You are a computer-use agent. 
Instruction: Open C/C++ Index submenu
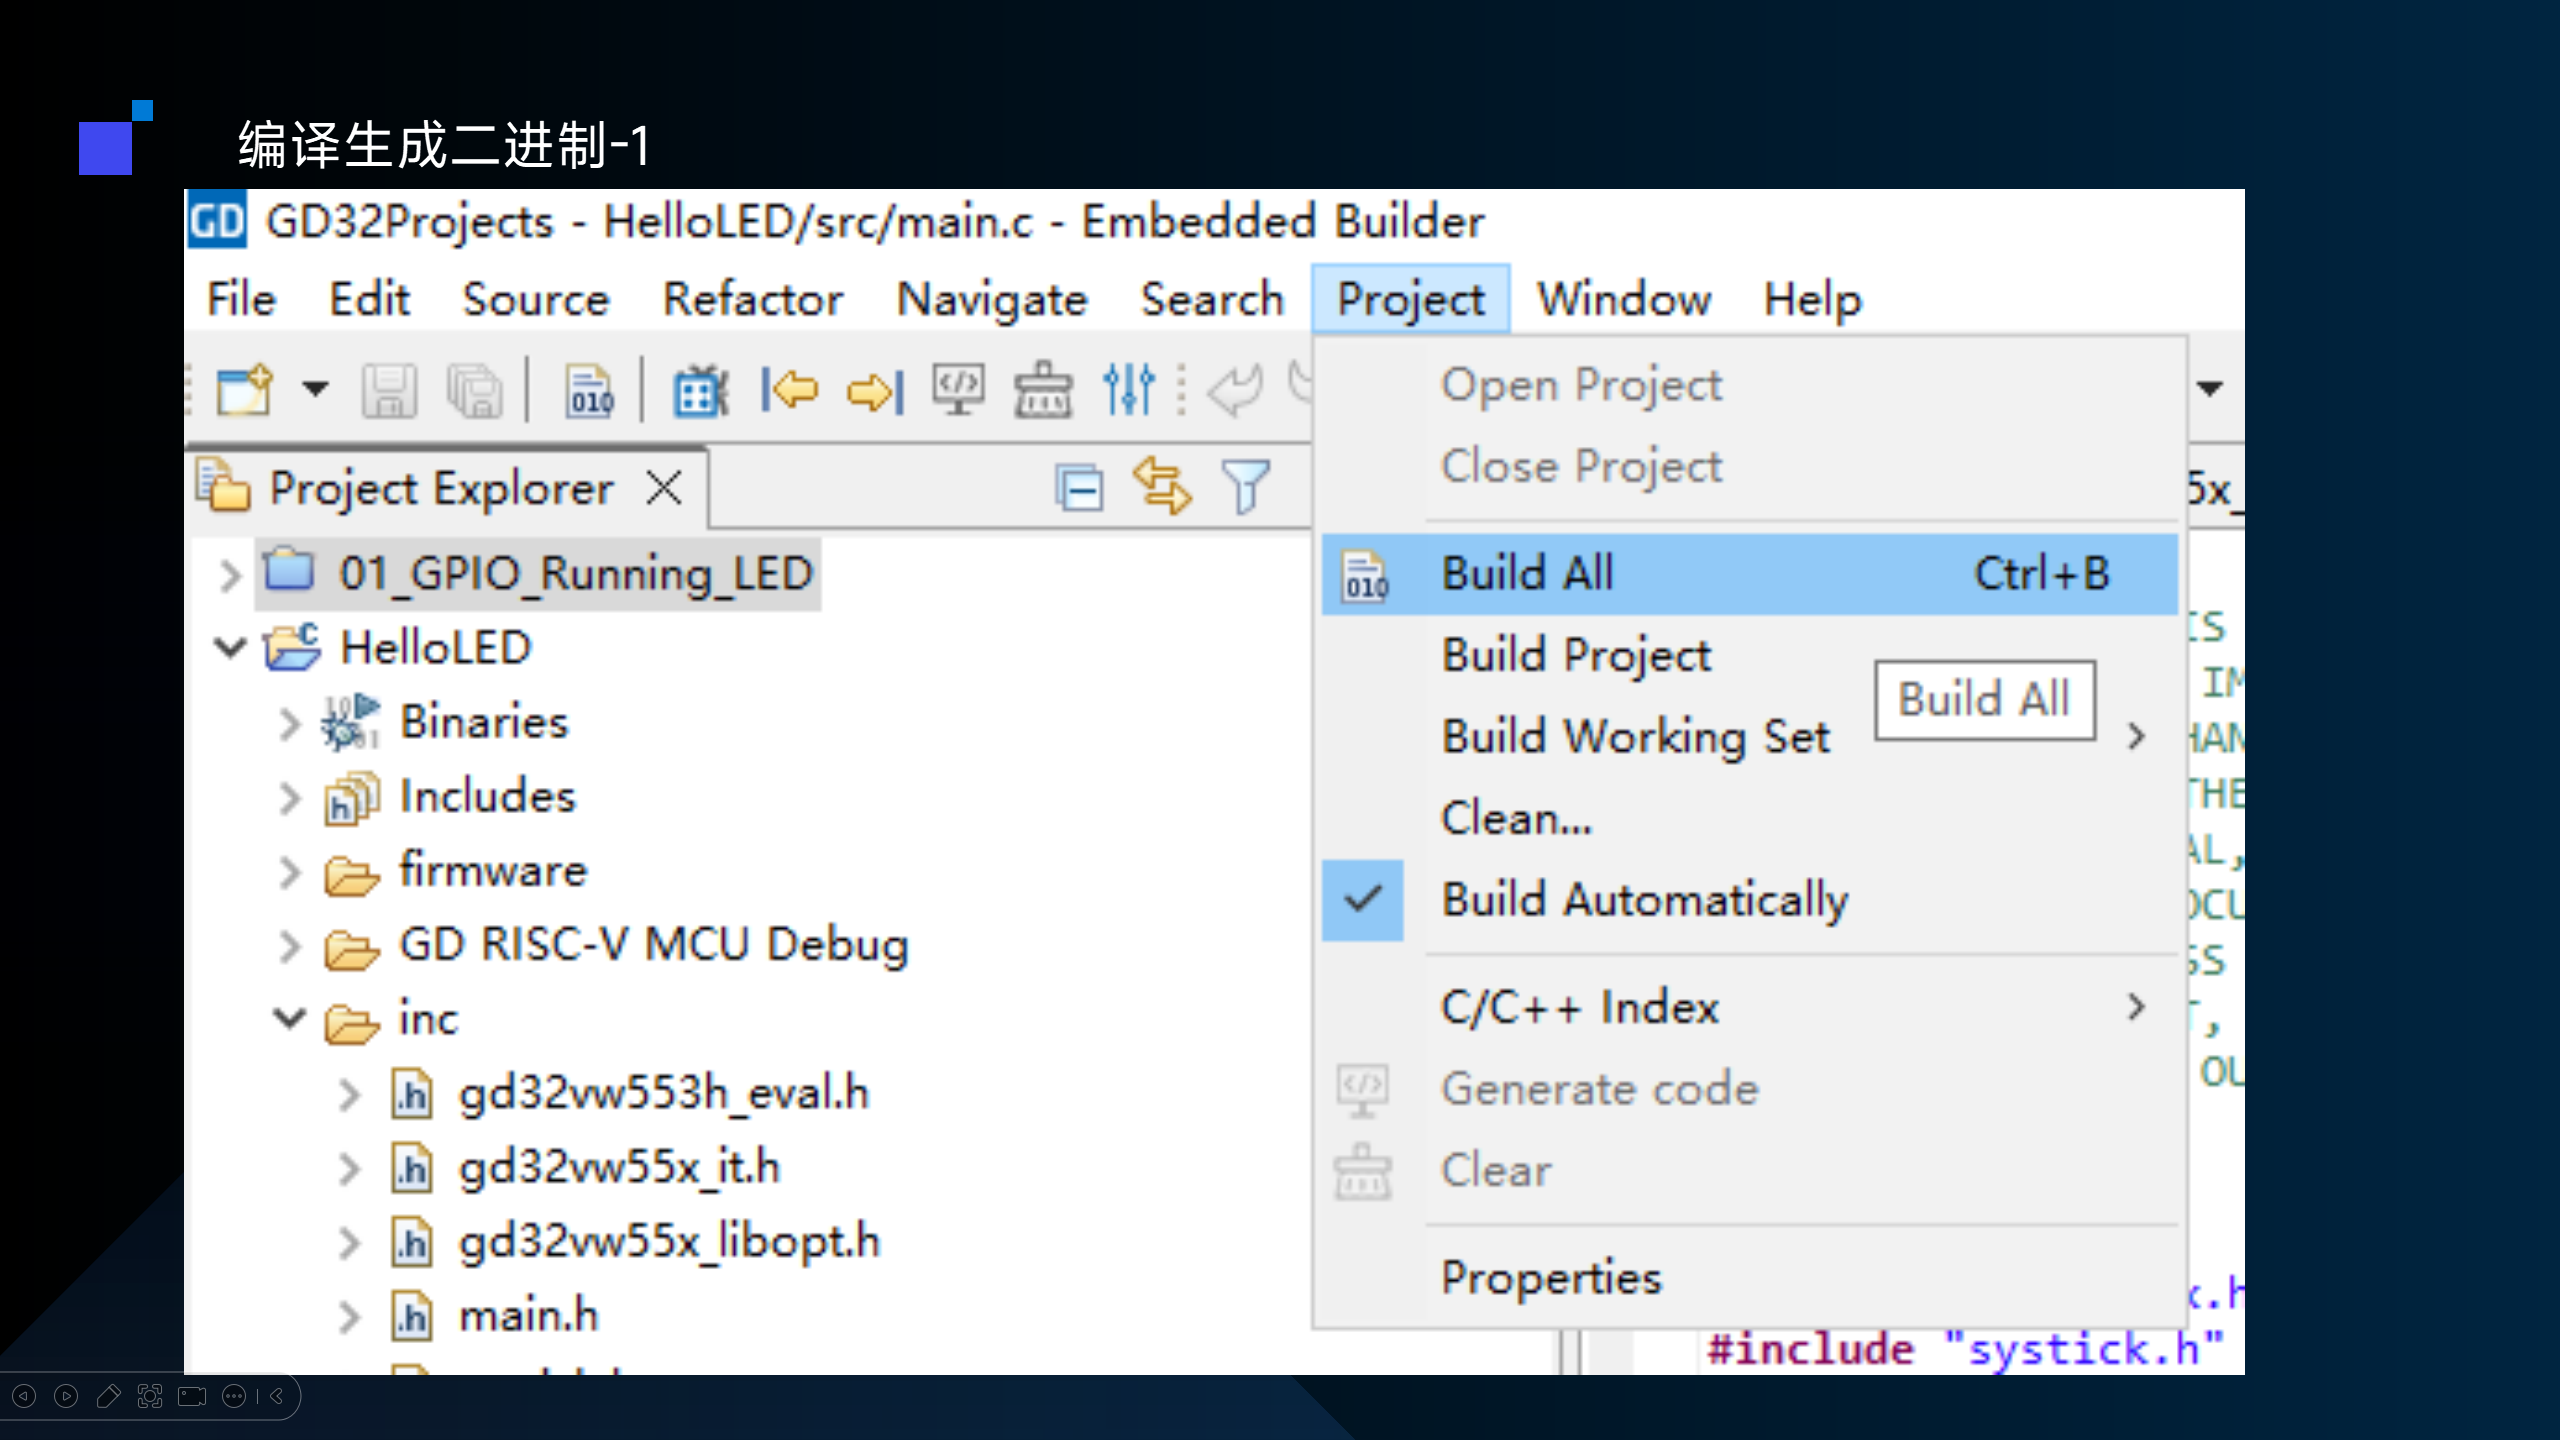pyautogui.click(x=1749, y=1007)
